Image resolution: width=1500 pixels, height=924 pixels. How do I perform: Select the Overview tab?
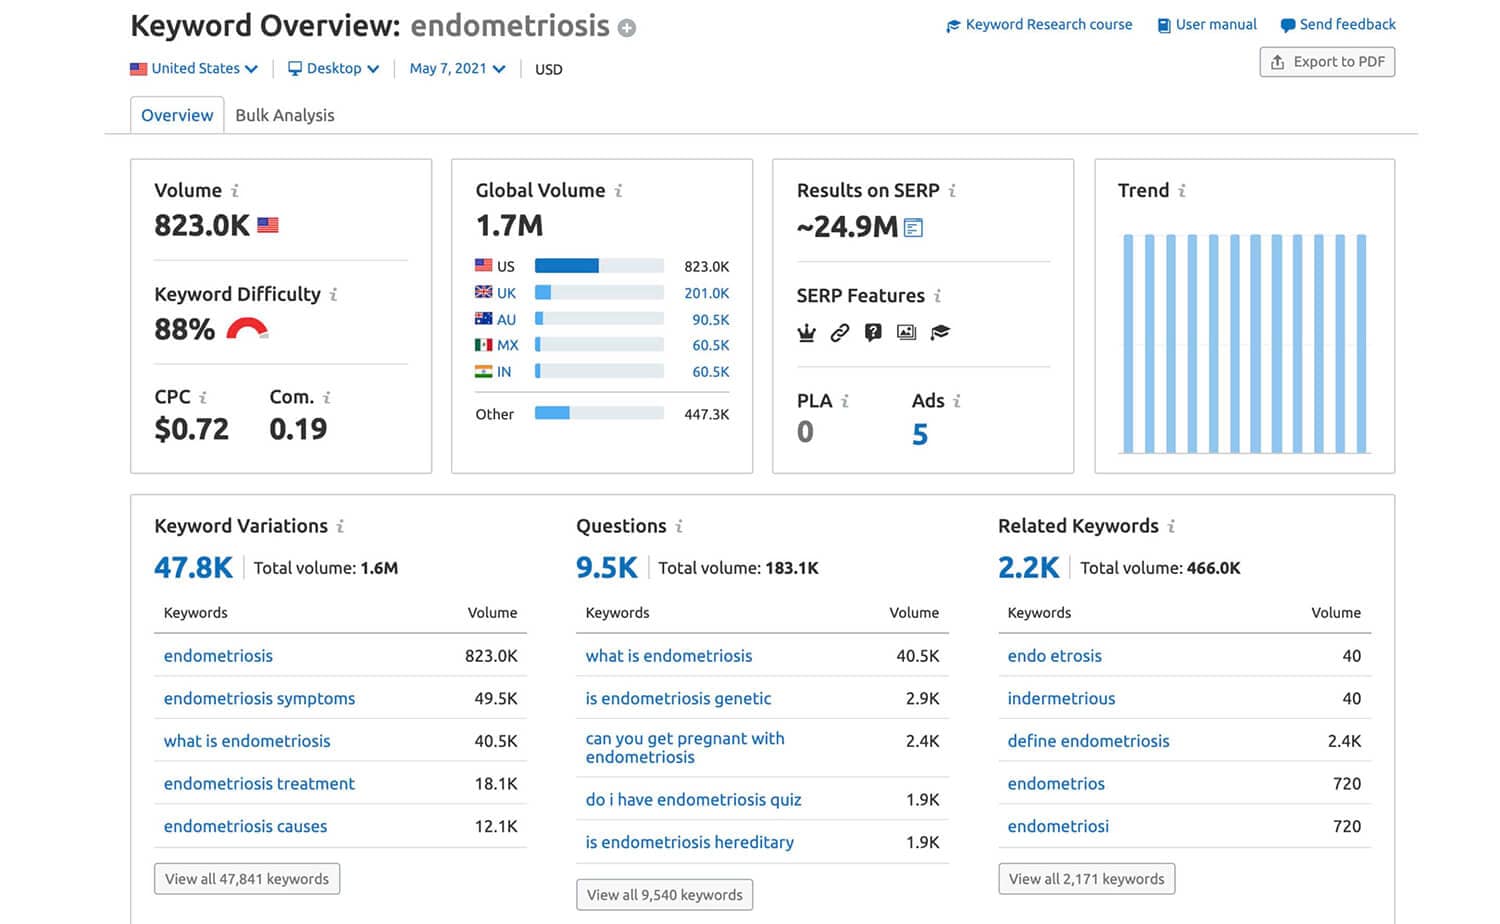(177, 115)
